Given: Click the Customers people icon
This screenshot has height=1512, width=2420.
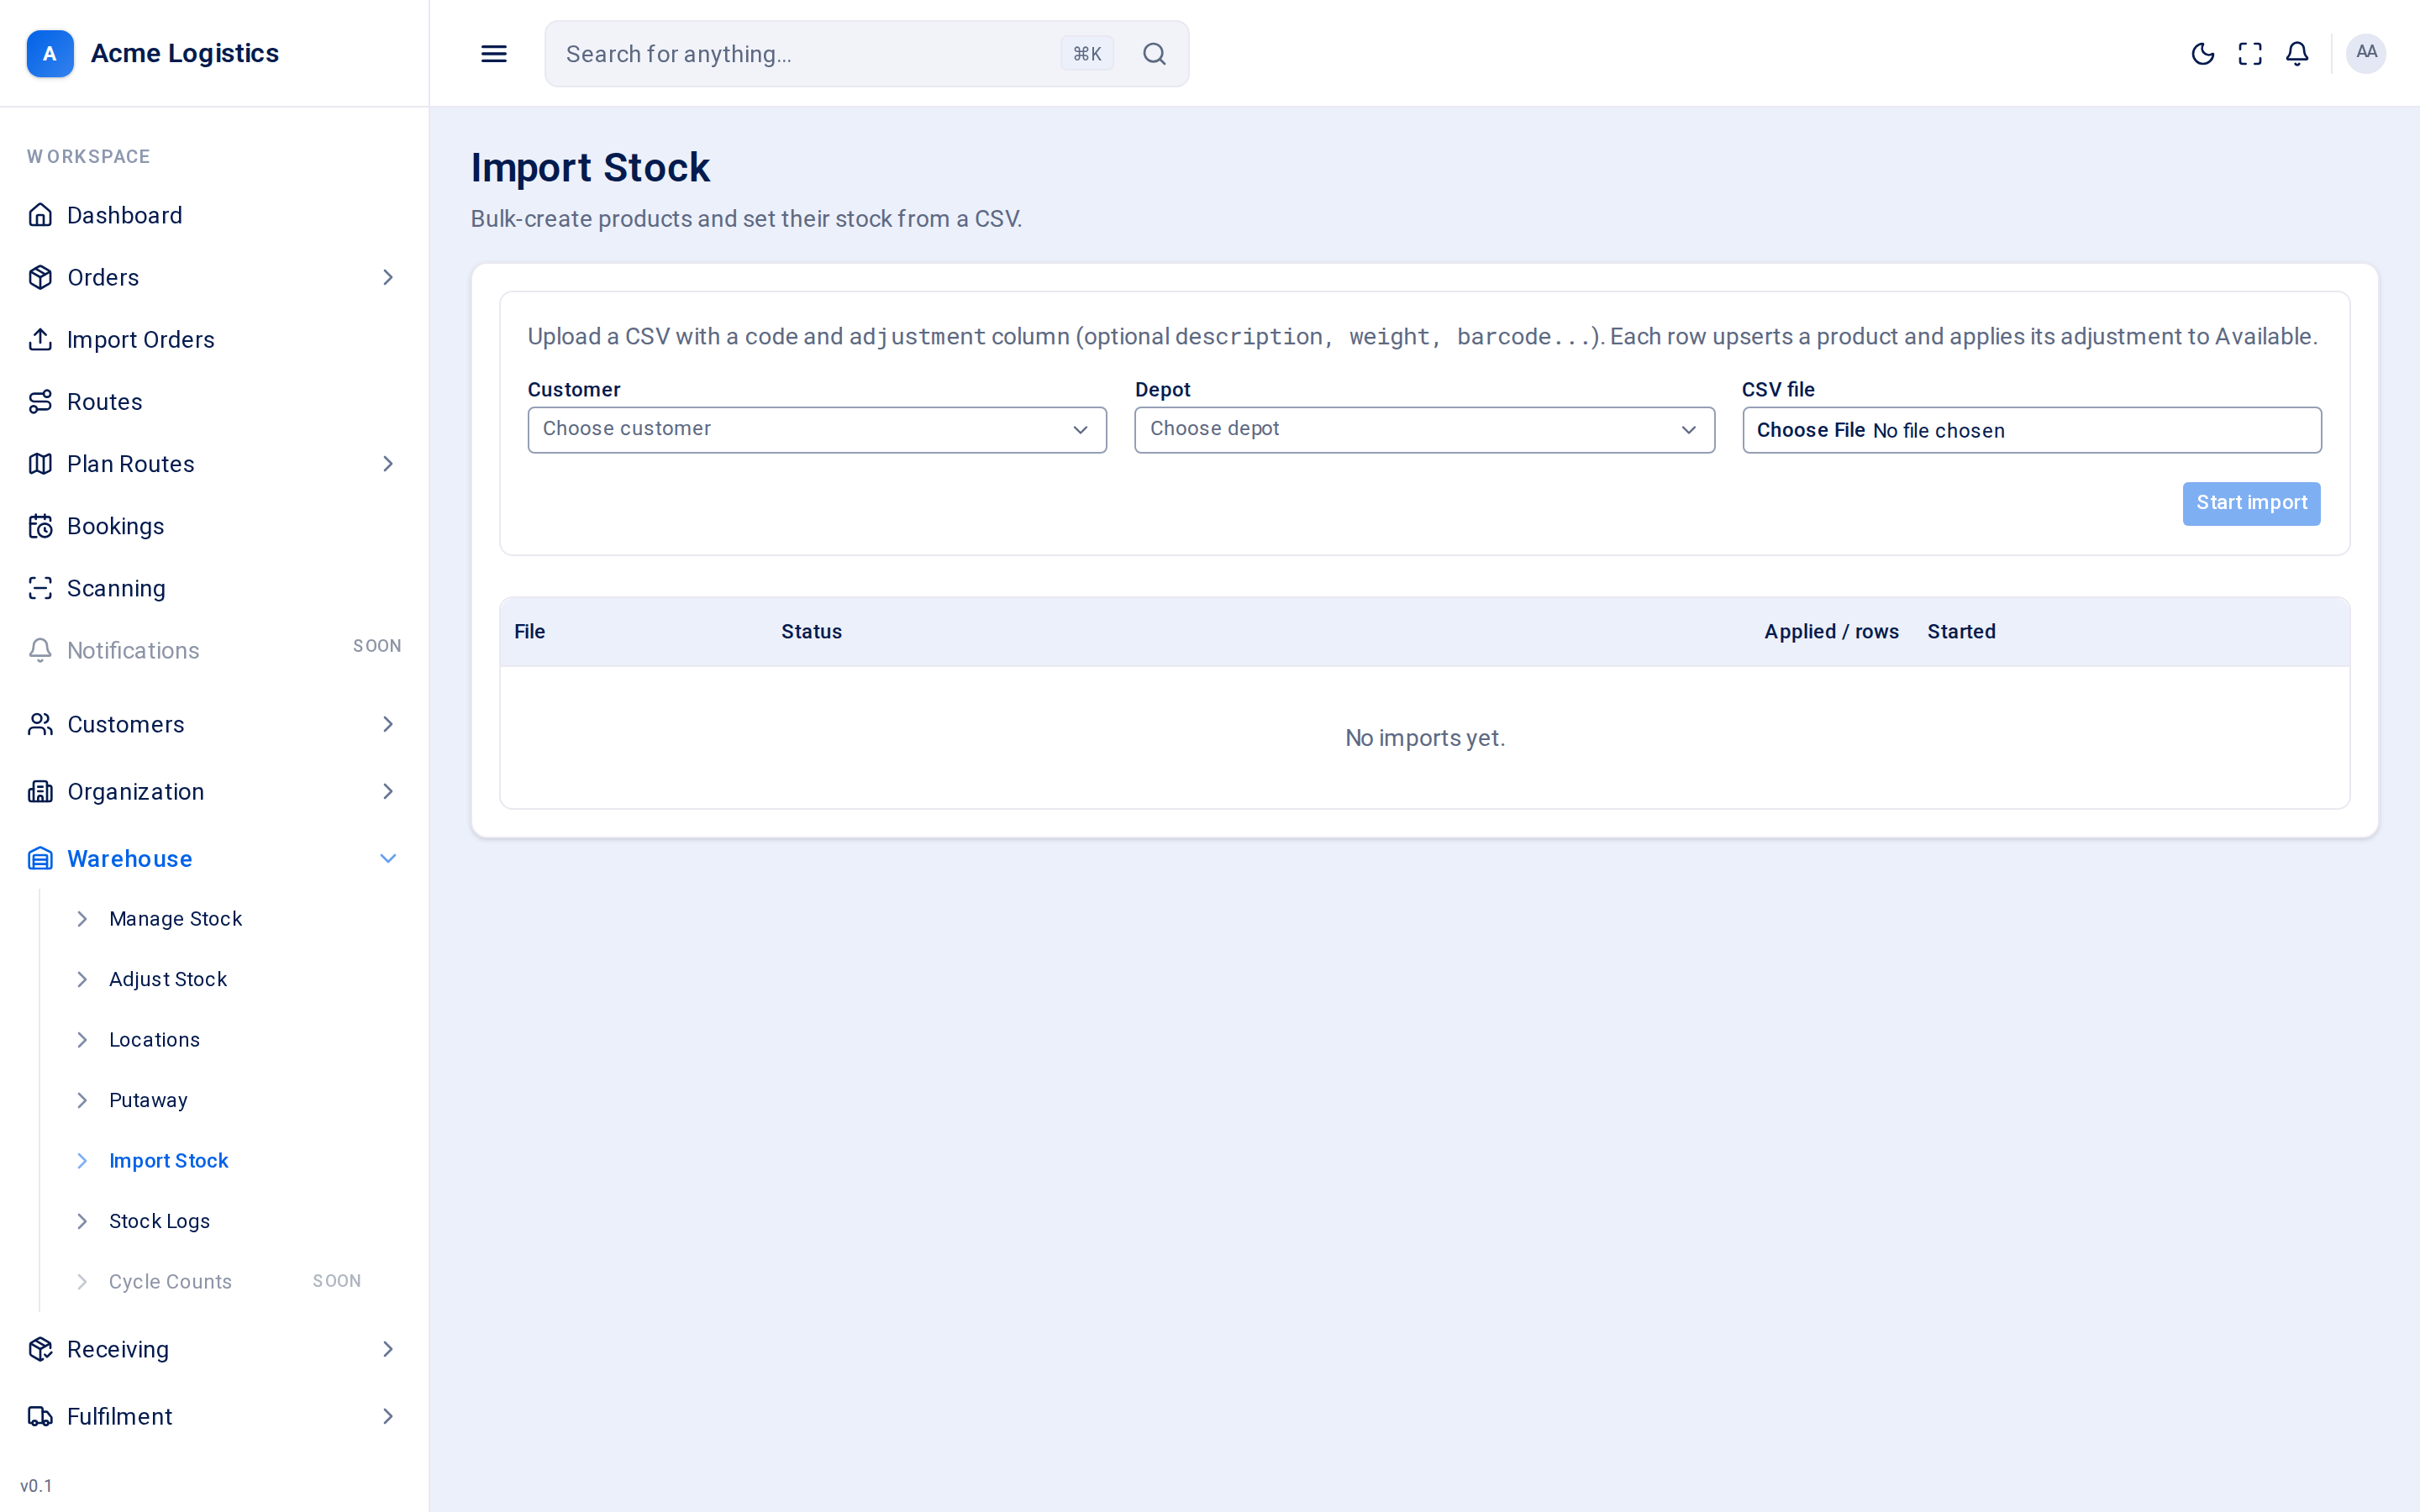Looking at the screenshot, I should (40, 724).
